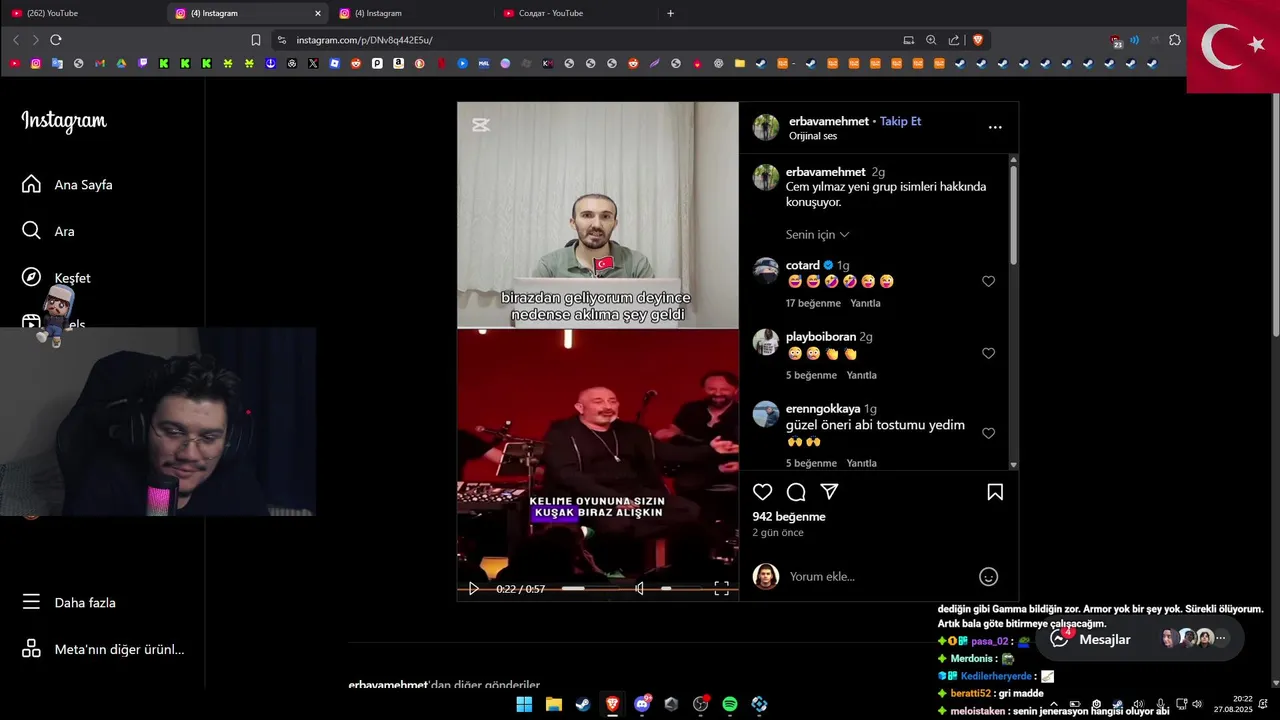Open a new browser tab
Viewport: 1280px width, 720px height.
pos(670,13)
